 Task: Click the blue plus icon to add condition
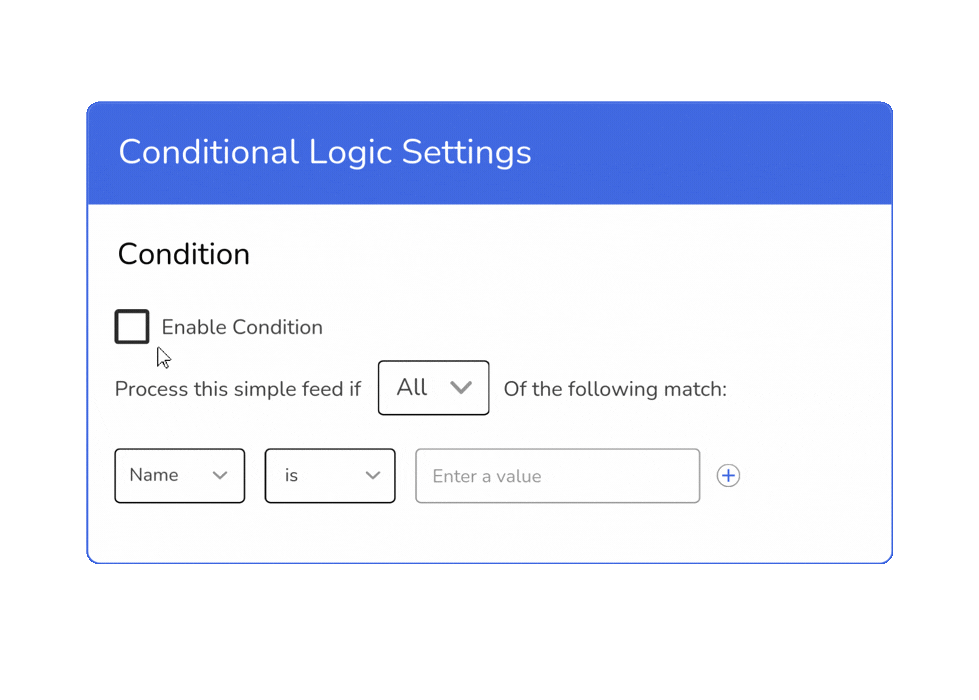coord(728,476)
